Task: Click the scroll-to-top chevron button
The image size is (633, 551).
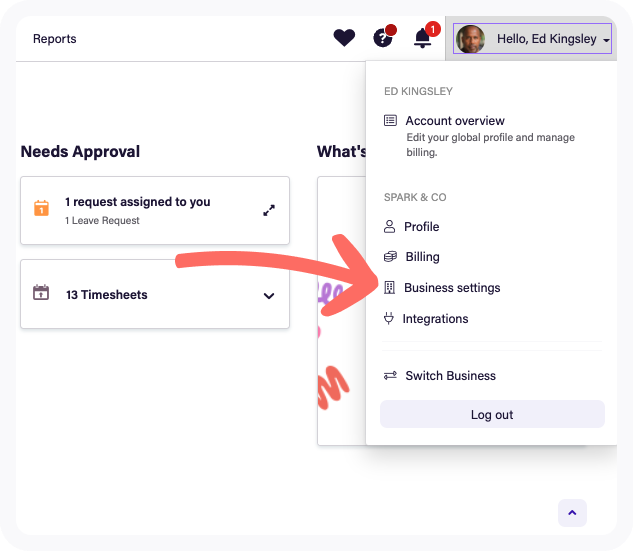Action: 572,513
